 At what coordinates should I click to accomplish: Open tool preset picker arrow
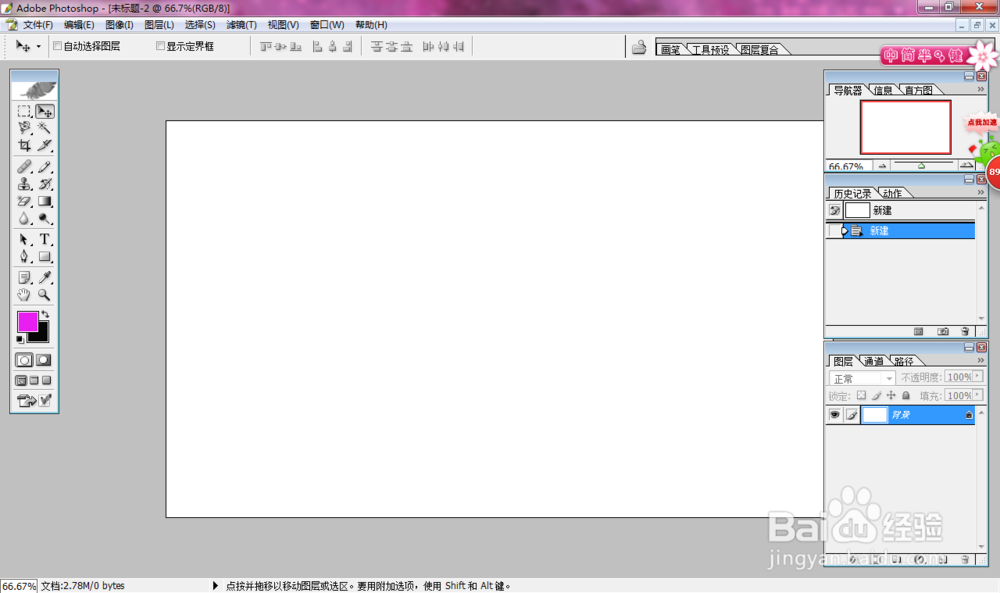point(38,47)
